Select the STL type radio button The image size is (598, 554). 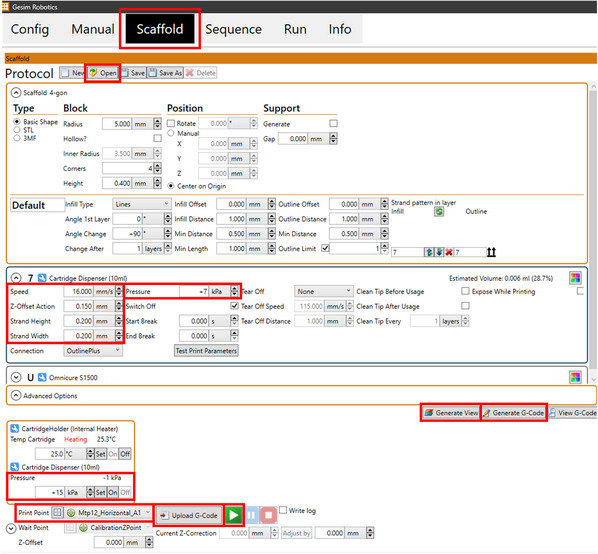(x=17, y=130)
